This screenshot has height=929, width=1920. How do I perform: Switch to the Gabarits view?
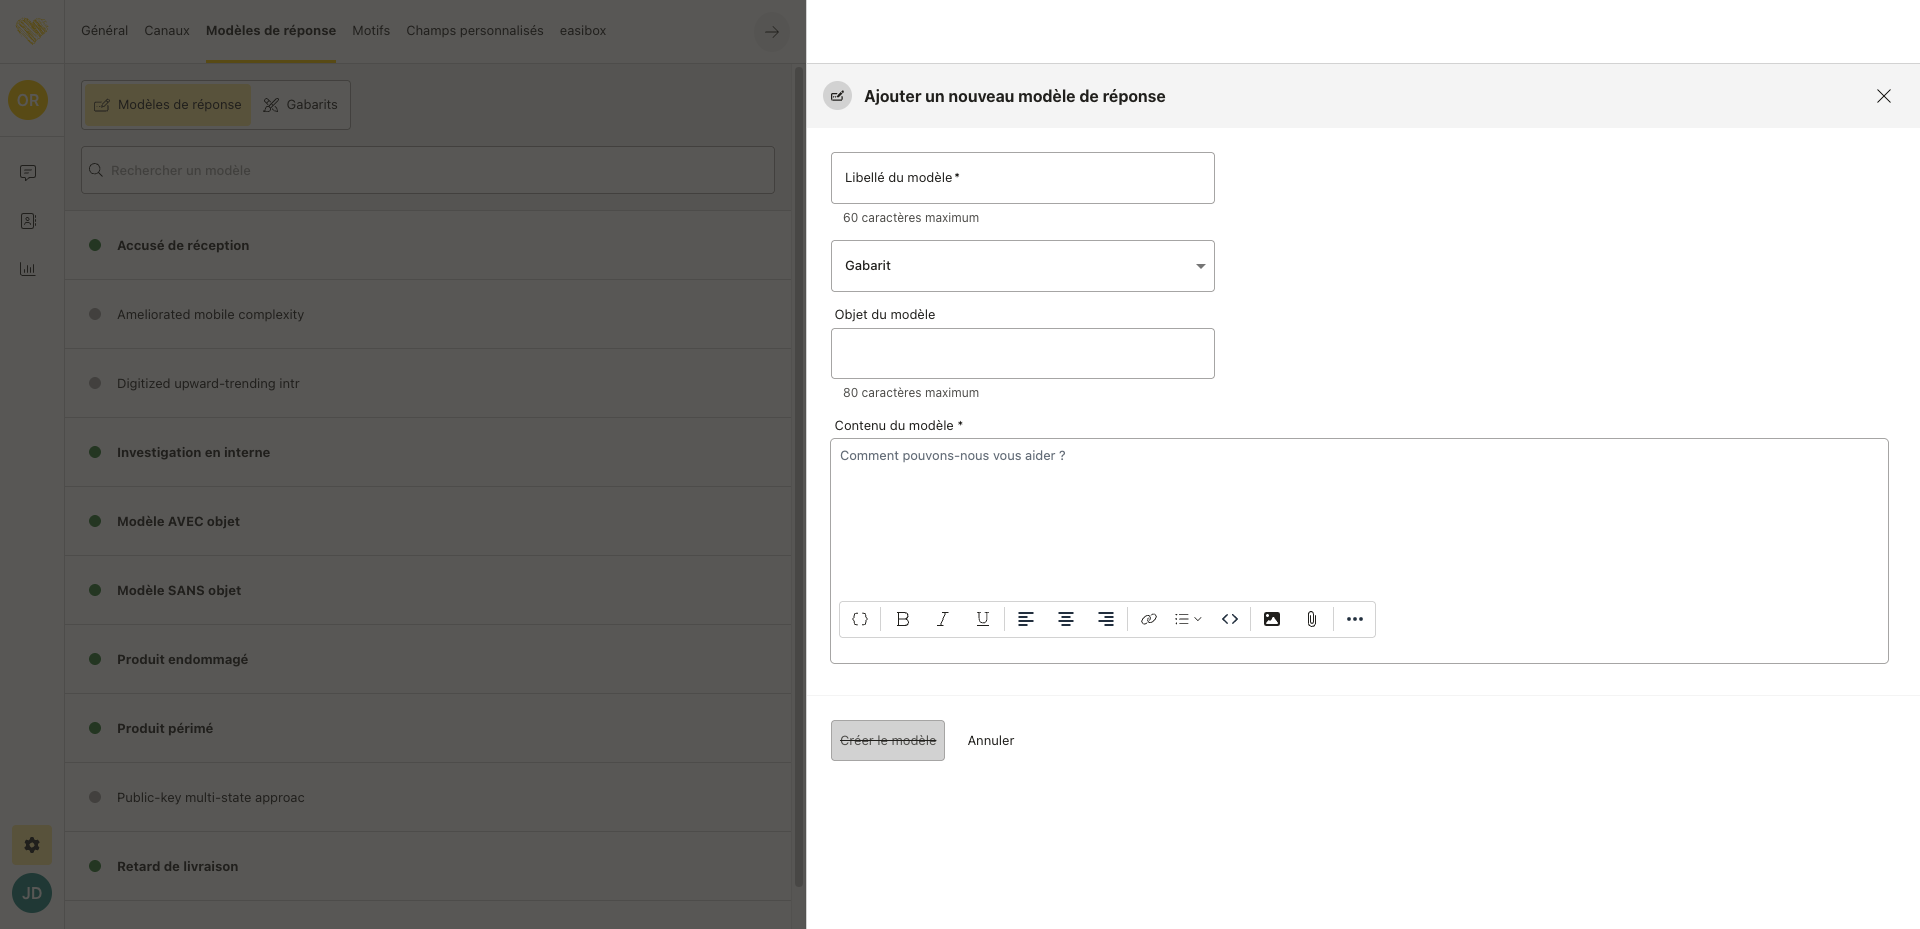click(x=300, y=105)
